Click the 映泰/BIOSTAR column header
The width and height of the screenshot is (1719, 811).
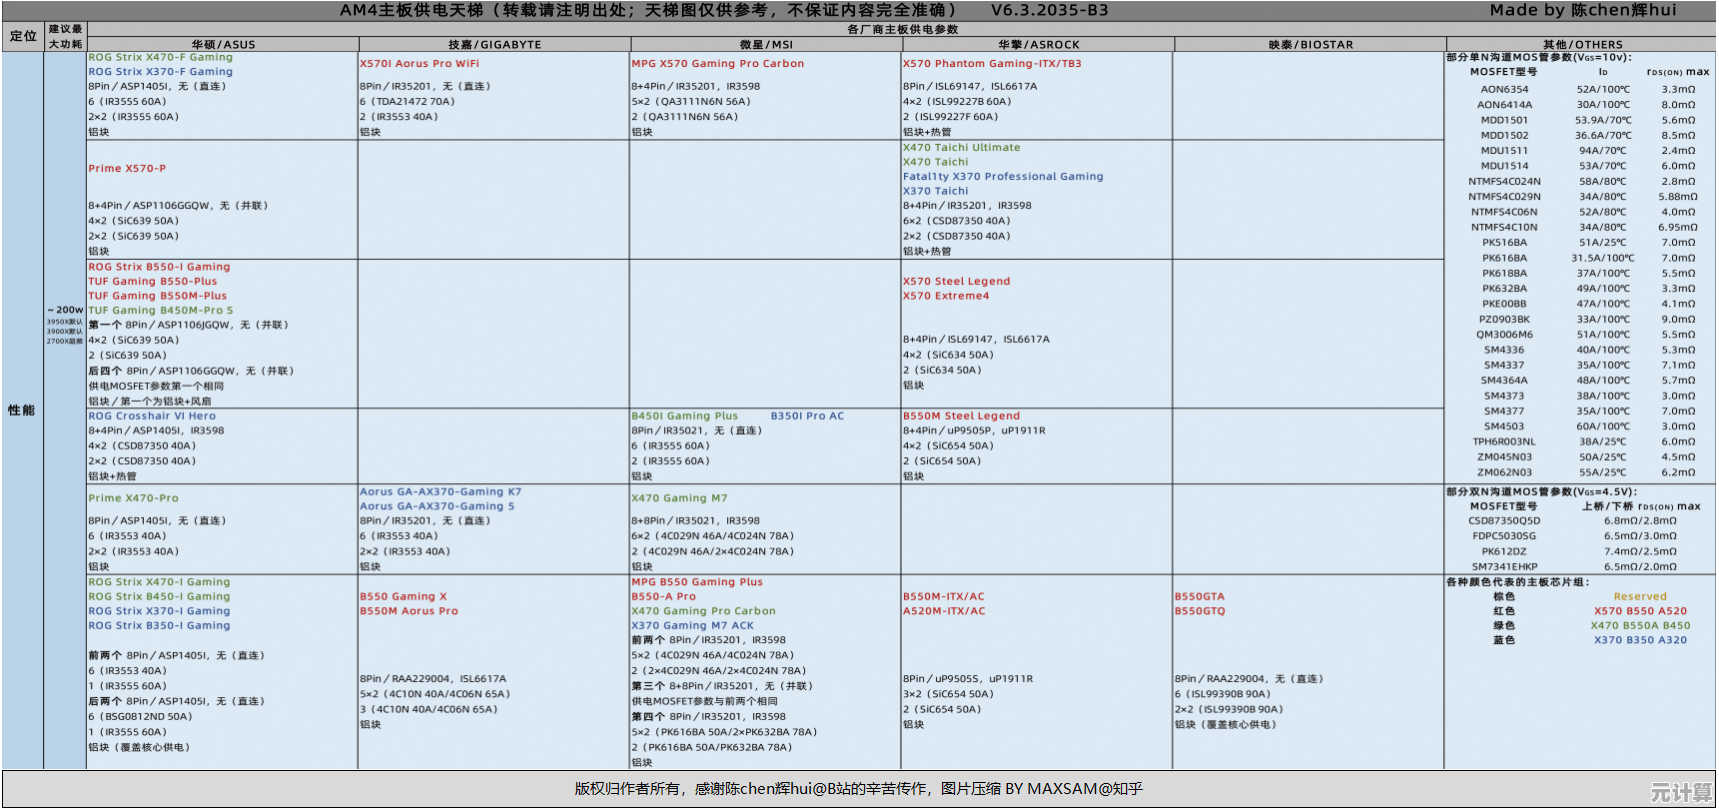1310,45
